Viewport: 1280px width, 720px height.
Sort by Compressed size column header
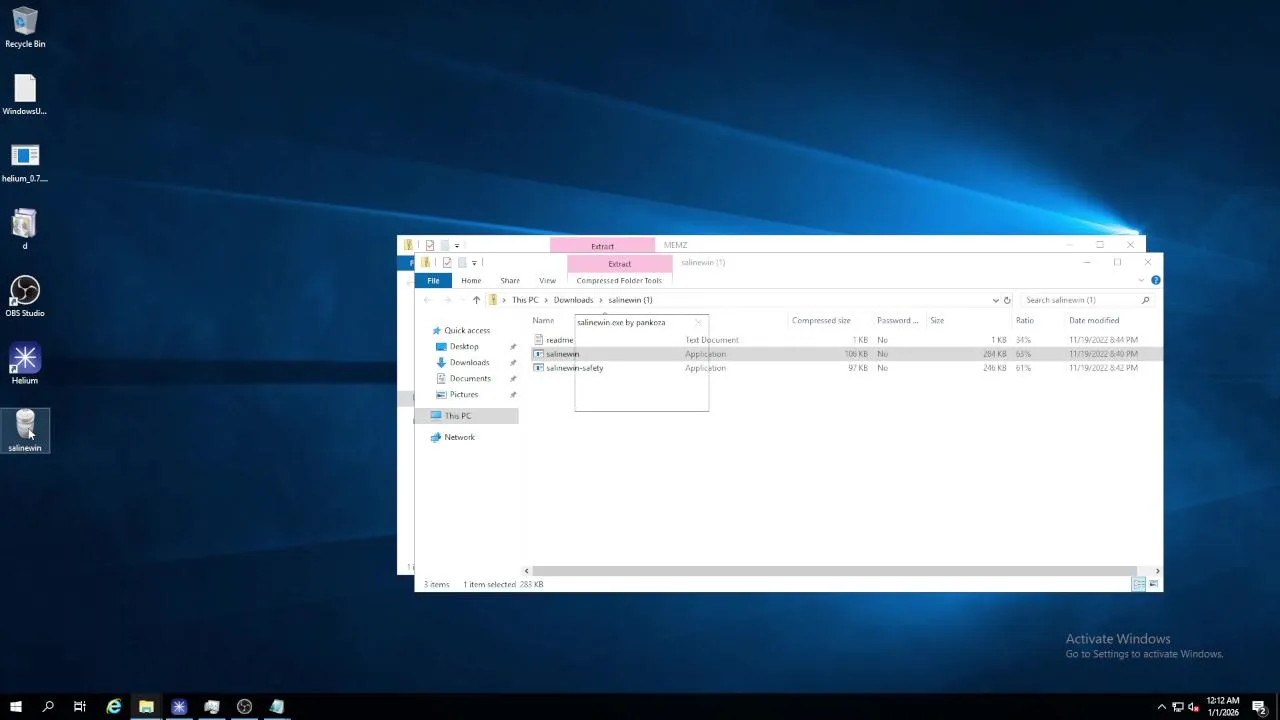point(821,321)
